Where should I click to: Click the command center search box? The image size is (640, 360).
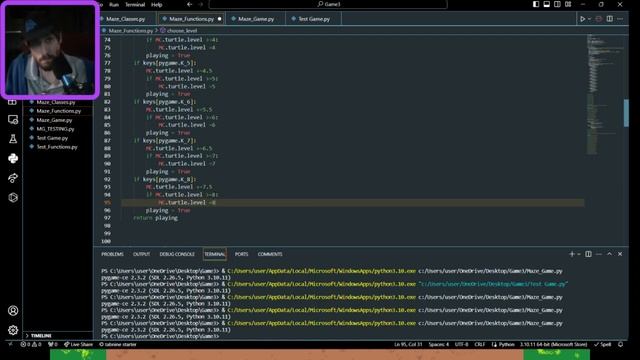click(328, 4)
